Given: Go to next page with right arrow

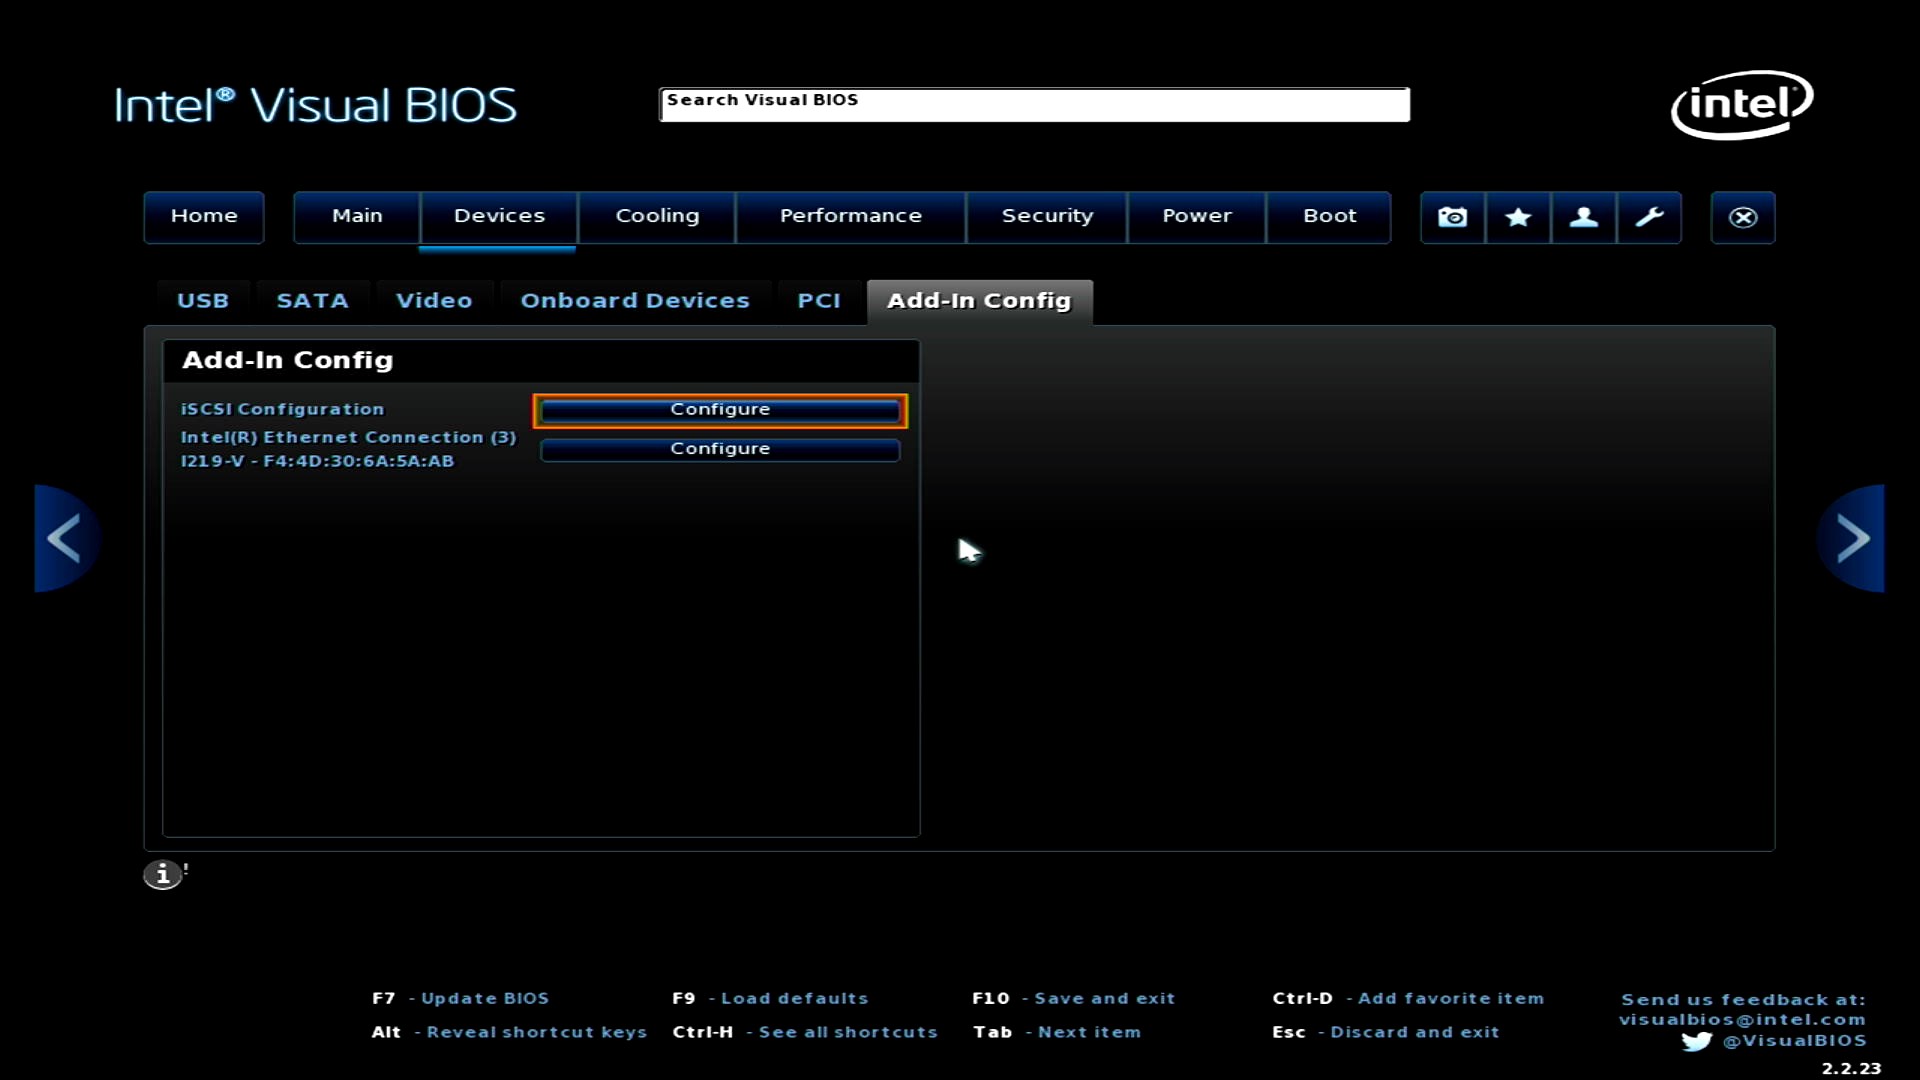Looking at the screenshot, I should [x=1852, y=538].
